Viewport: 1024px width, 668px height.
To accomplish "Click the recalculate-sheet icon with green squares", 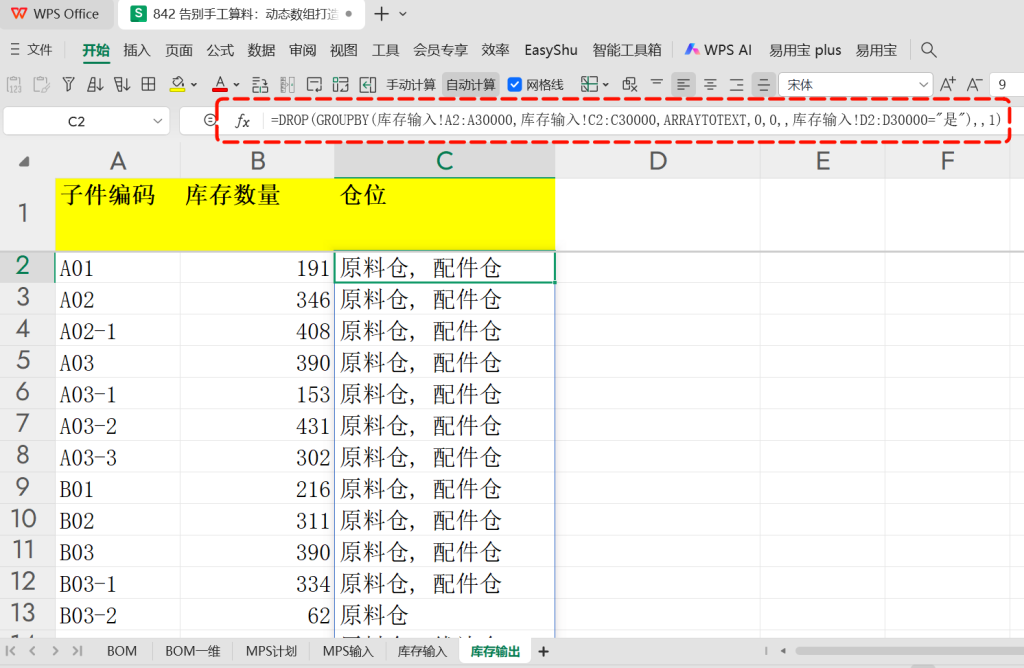I will click(x=340, y=84).
